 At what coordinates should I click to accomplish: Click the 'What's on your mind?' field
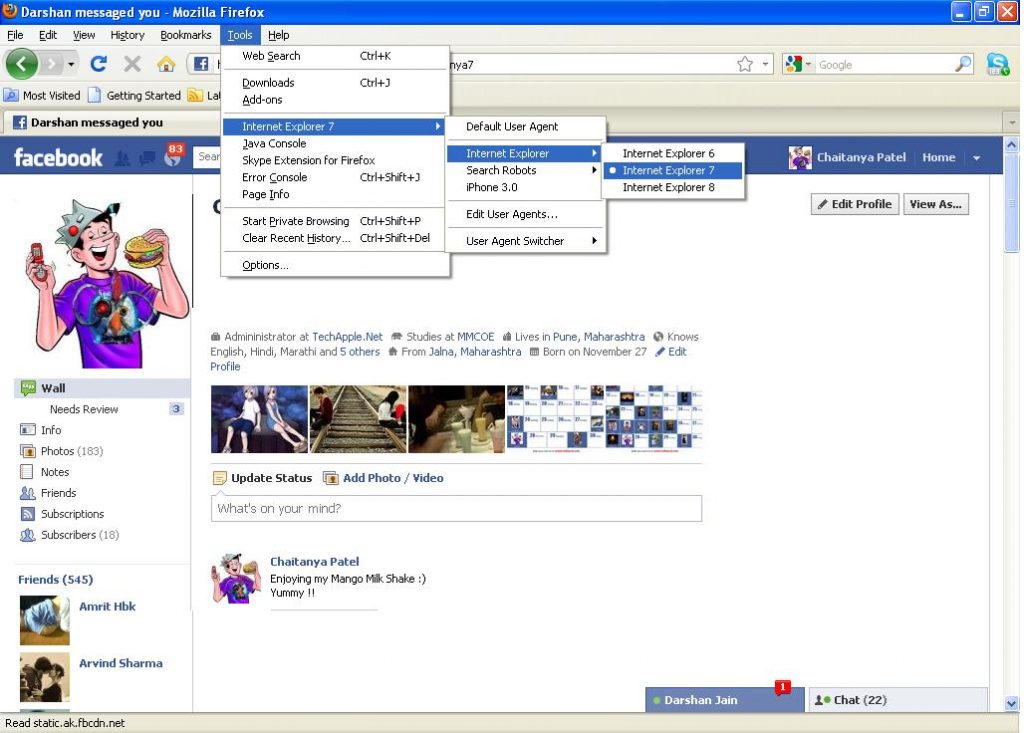tap(456, 509)
